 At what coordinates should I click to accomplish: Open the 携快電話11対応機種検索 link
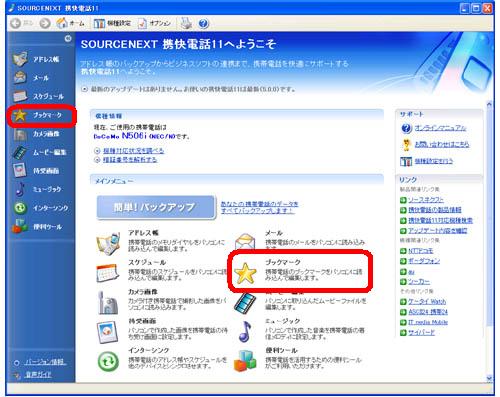441,220
